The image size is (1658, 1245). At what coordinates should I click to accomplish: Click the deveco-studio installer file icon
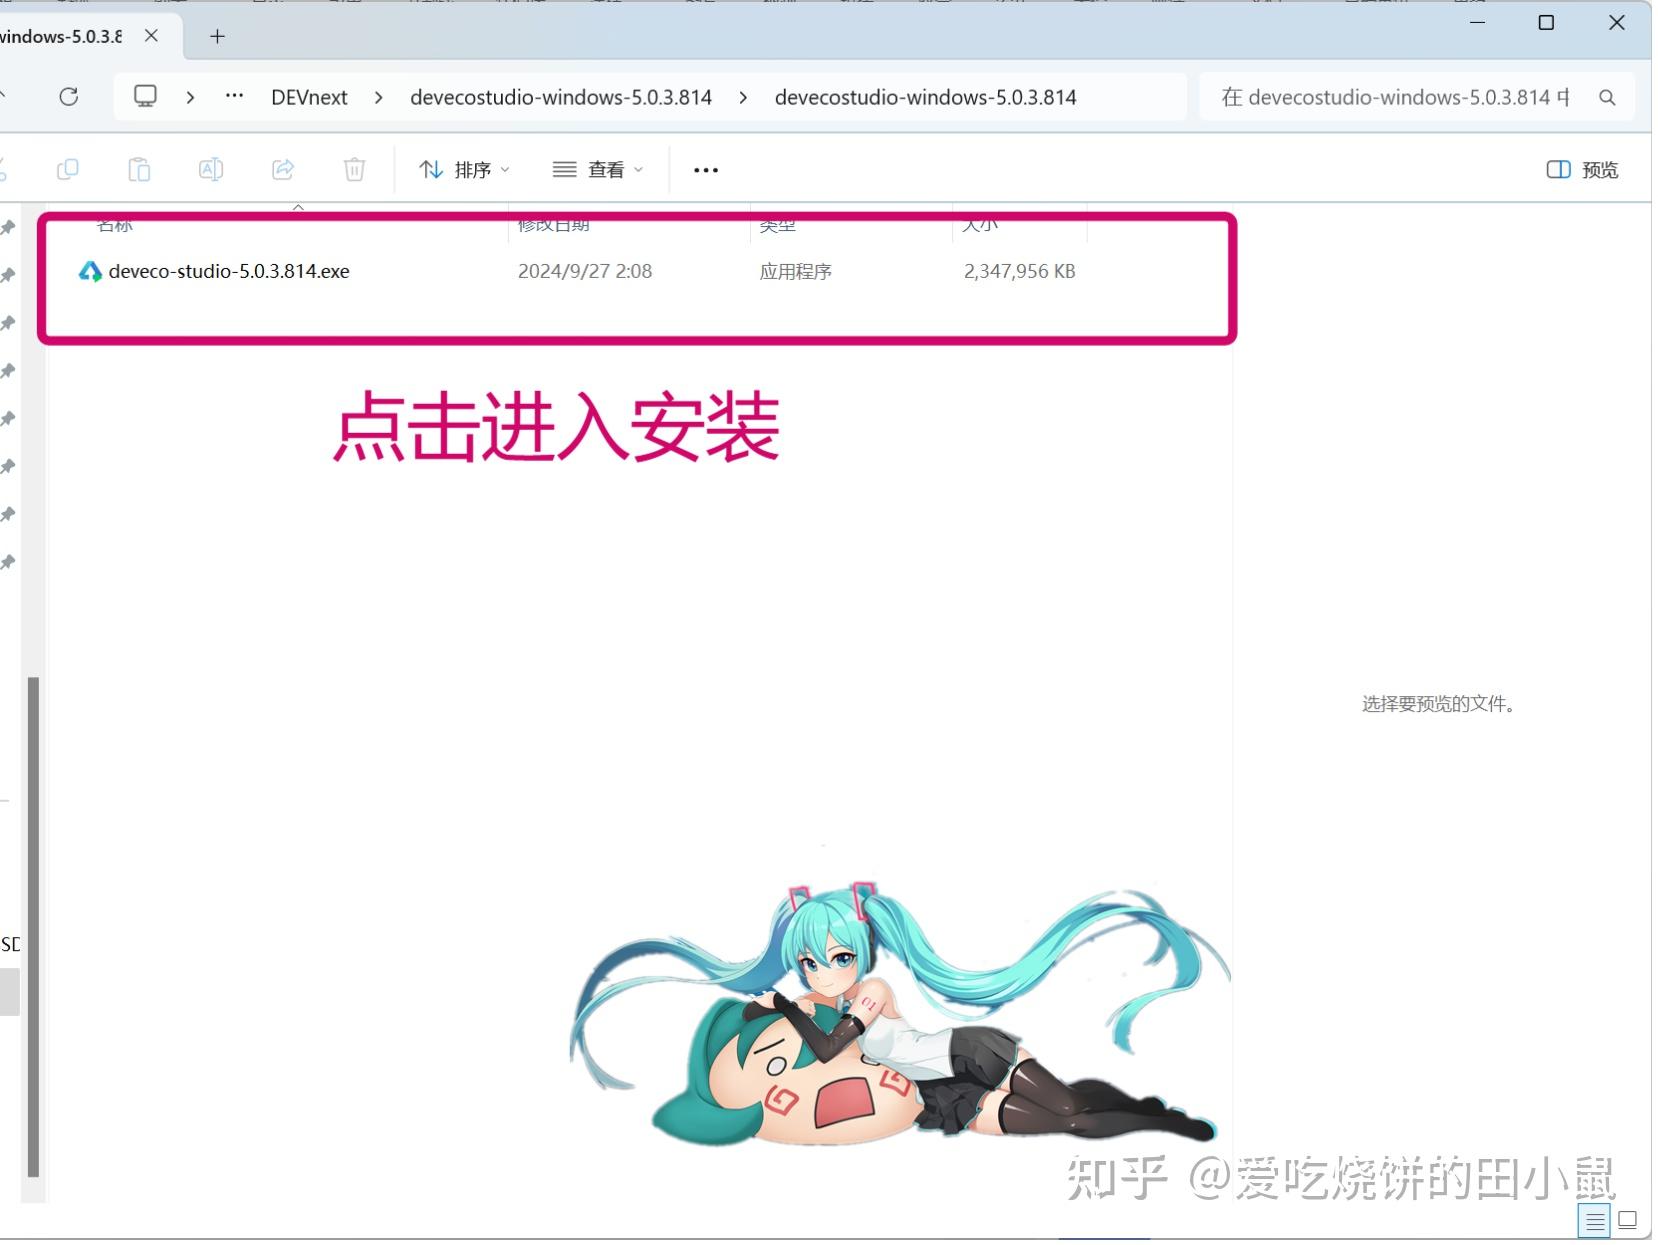tap(90, 270)
